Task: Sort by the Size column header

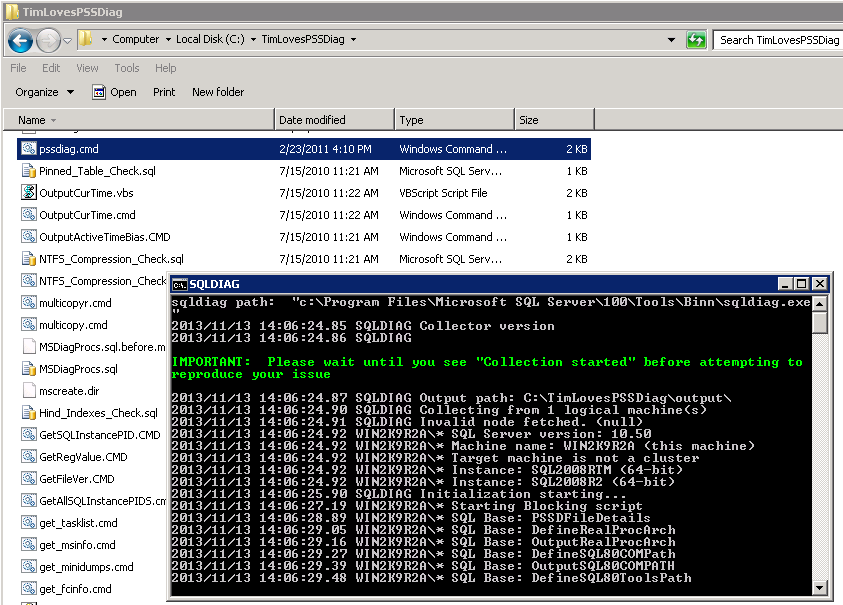Action: 554,120
